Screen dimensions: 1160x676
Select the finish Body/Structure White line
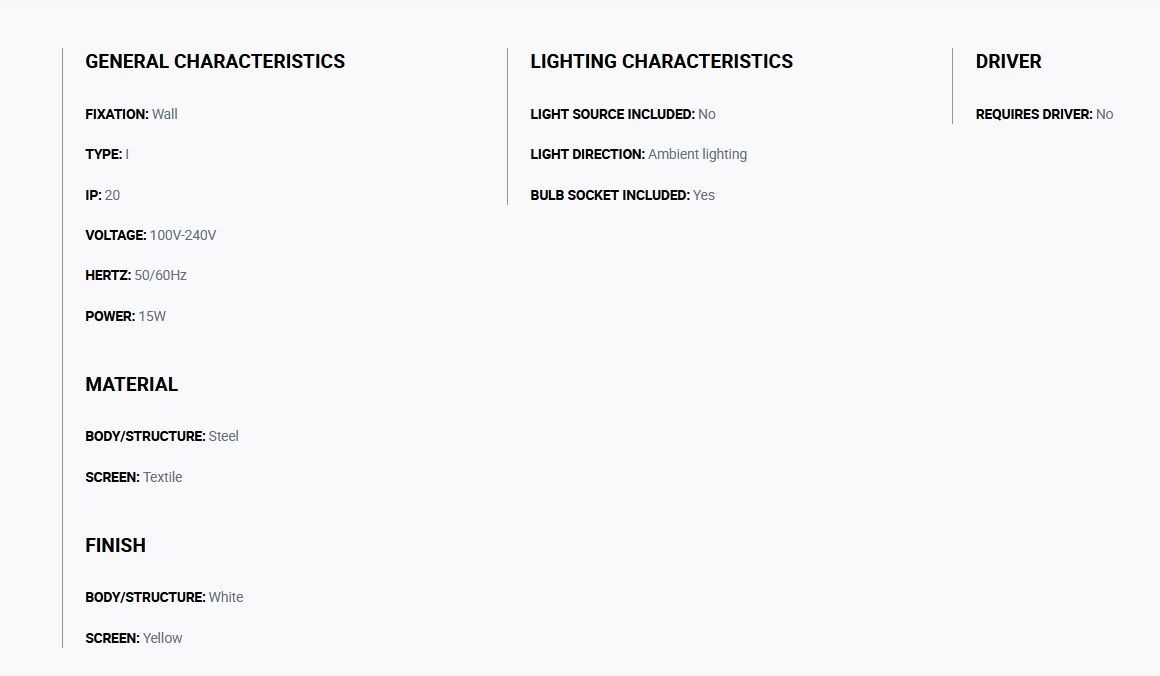click(x=164, y=597)
